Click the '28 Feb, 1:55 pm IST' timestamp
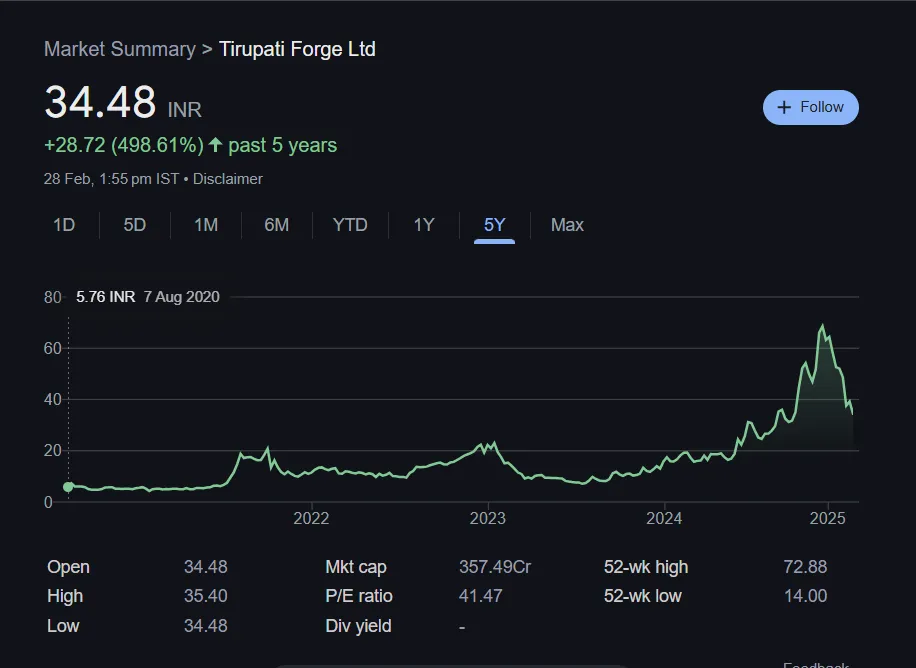 [111, 179]
